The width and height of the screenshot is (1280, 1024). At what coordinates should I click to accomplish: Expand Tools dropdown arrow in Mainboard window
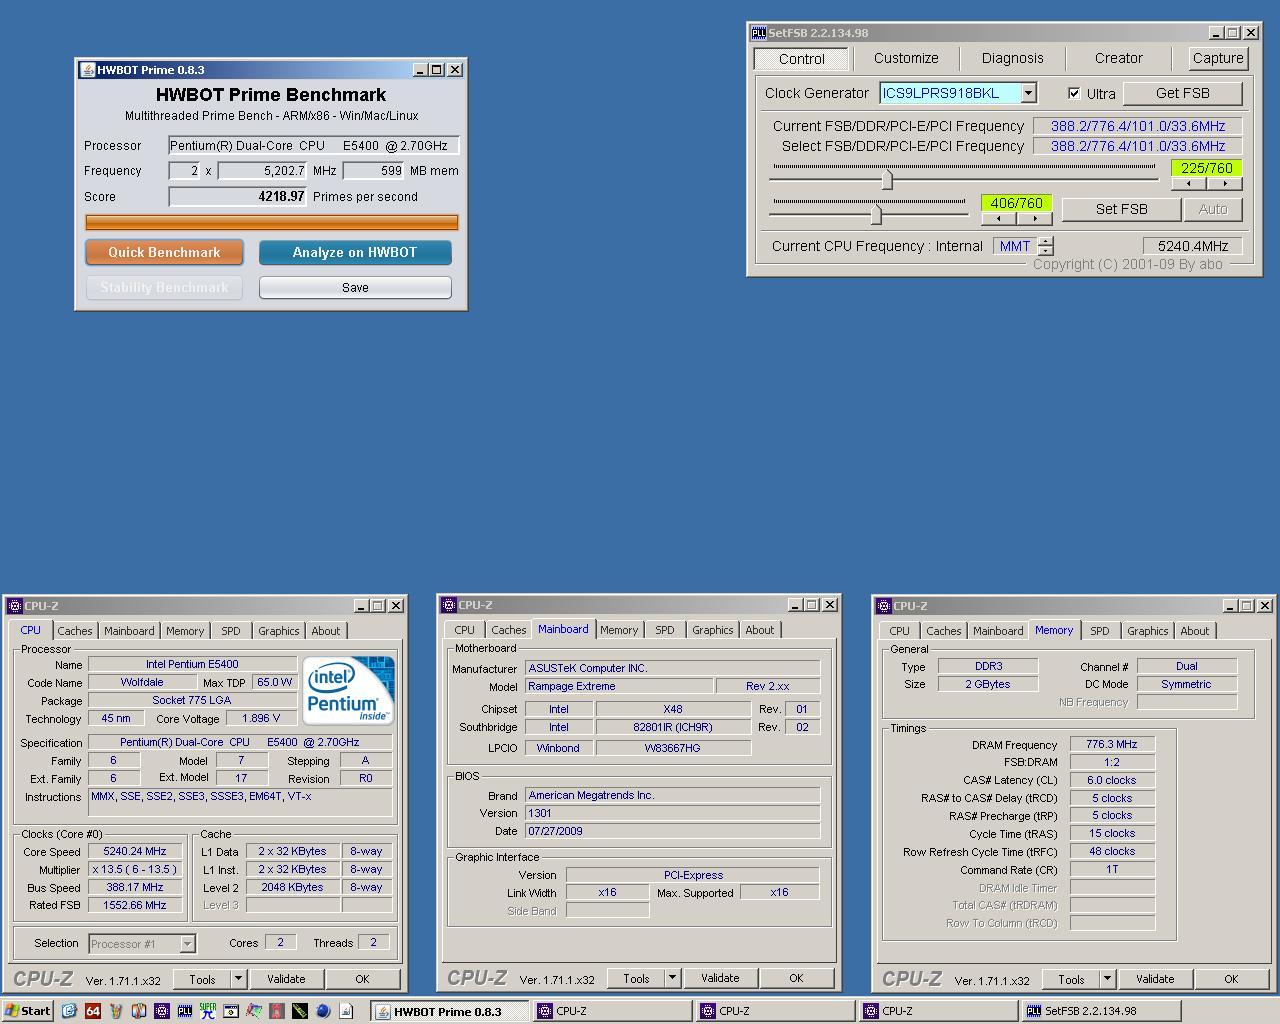point(672,978)
